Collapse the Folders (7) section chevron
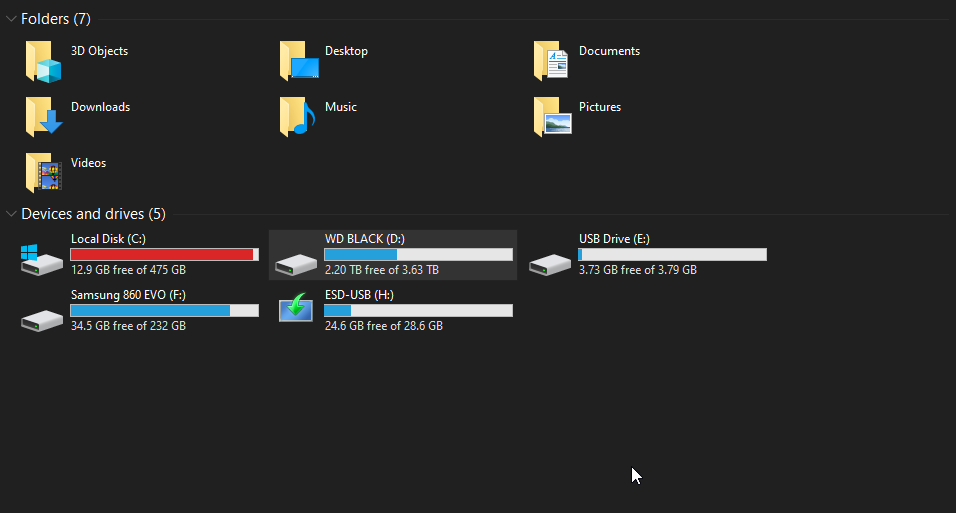 [x=11, y=19]
